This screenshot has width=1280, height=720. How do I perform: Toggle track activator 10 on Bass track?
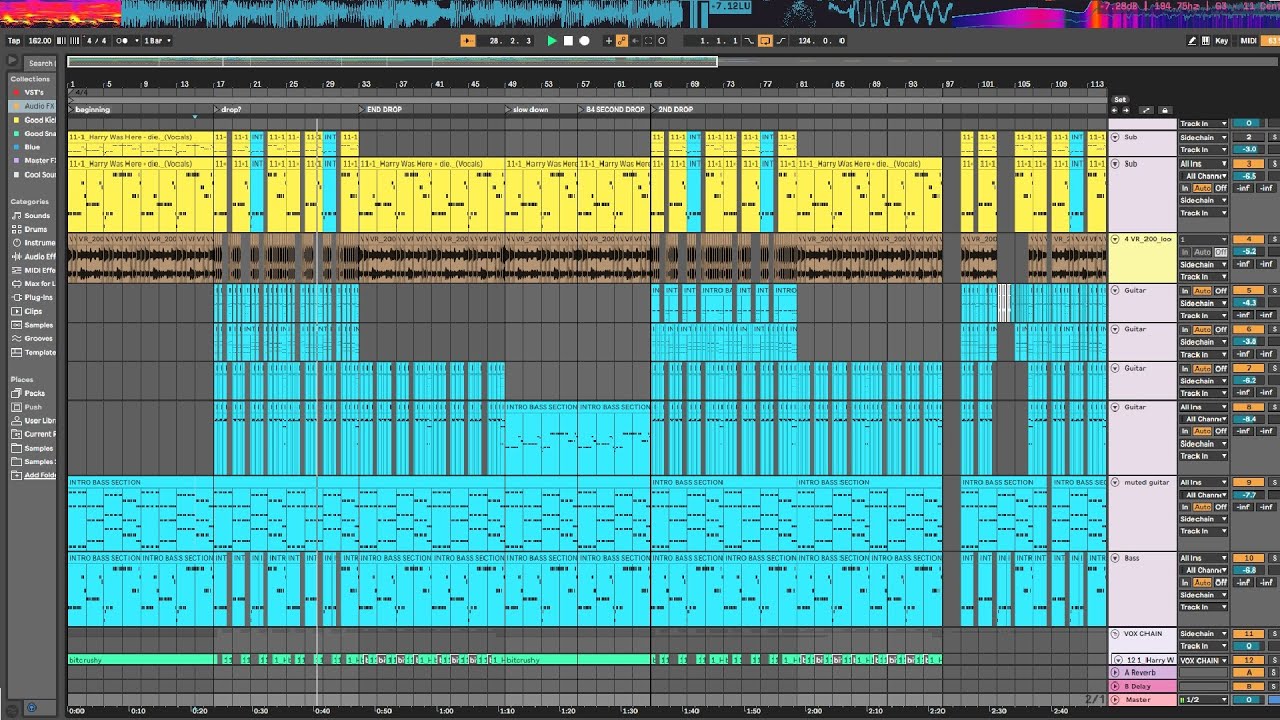coord(1248,558)
